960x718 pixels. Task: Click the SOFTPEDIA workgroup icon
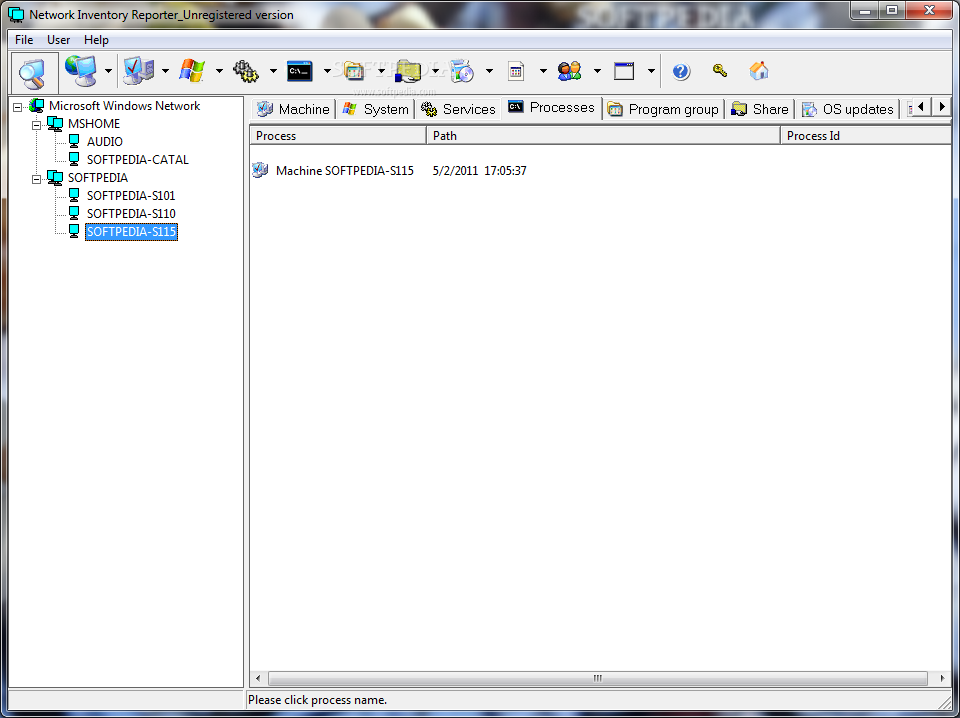click(55, 178)
